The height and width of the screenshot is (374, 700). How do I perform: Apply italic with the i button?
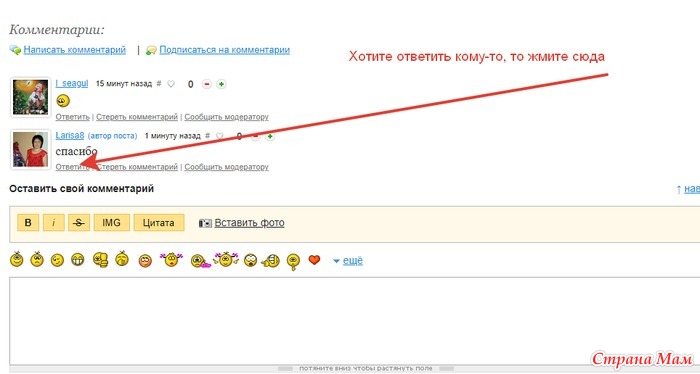(x=54, y=222)
